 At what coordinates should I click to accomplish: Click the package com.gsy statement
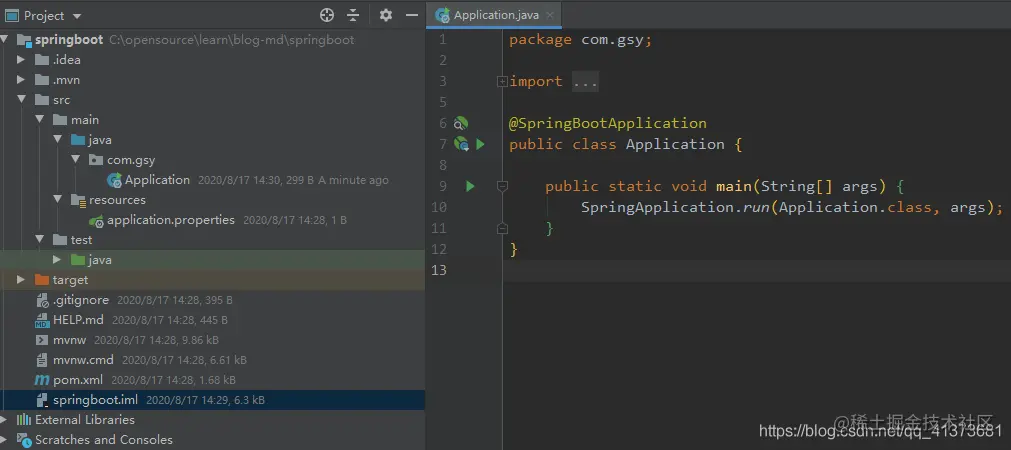(x=581, y=39)
